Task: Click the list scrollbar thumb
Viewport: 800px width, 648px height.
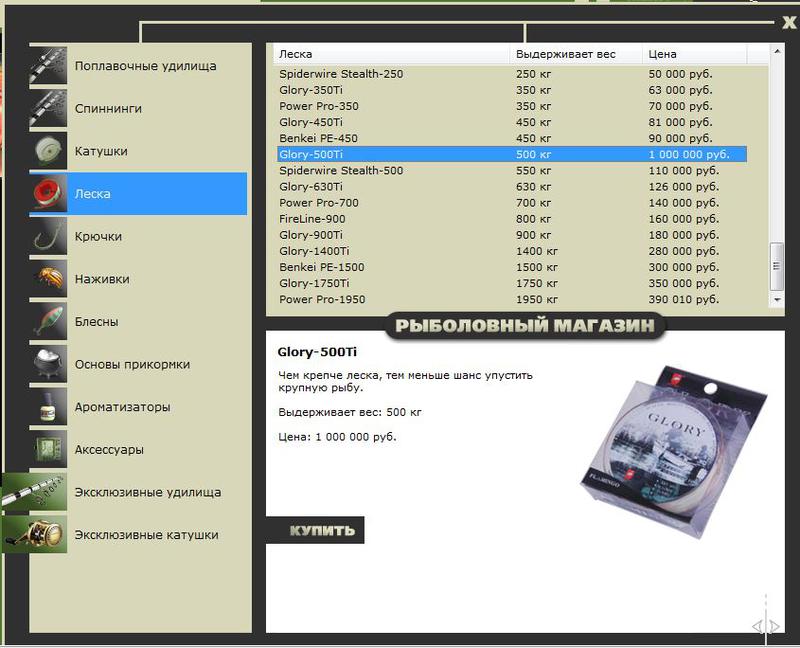Action: (x=777, y=266)
